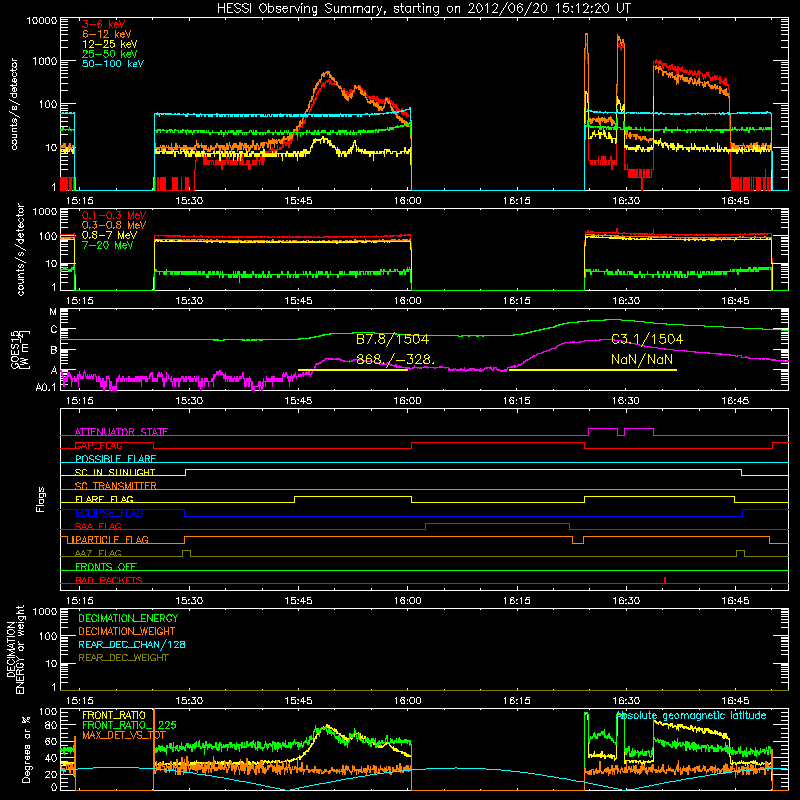
Task: Click the REAR_DEC_WEIGHT legend label
Action: click(123, 658)
